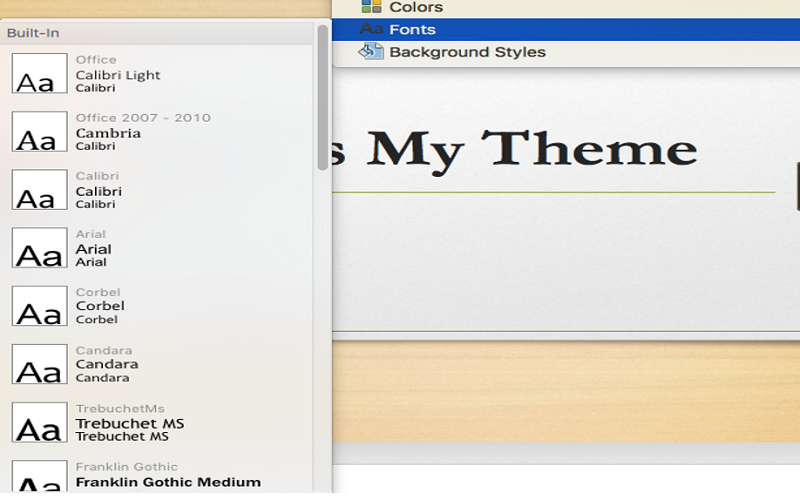Click the gray 'Office 2007 - 2010' label

pyautogui.click(x=143, y=118)
